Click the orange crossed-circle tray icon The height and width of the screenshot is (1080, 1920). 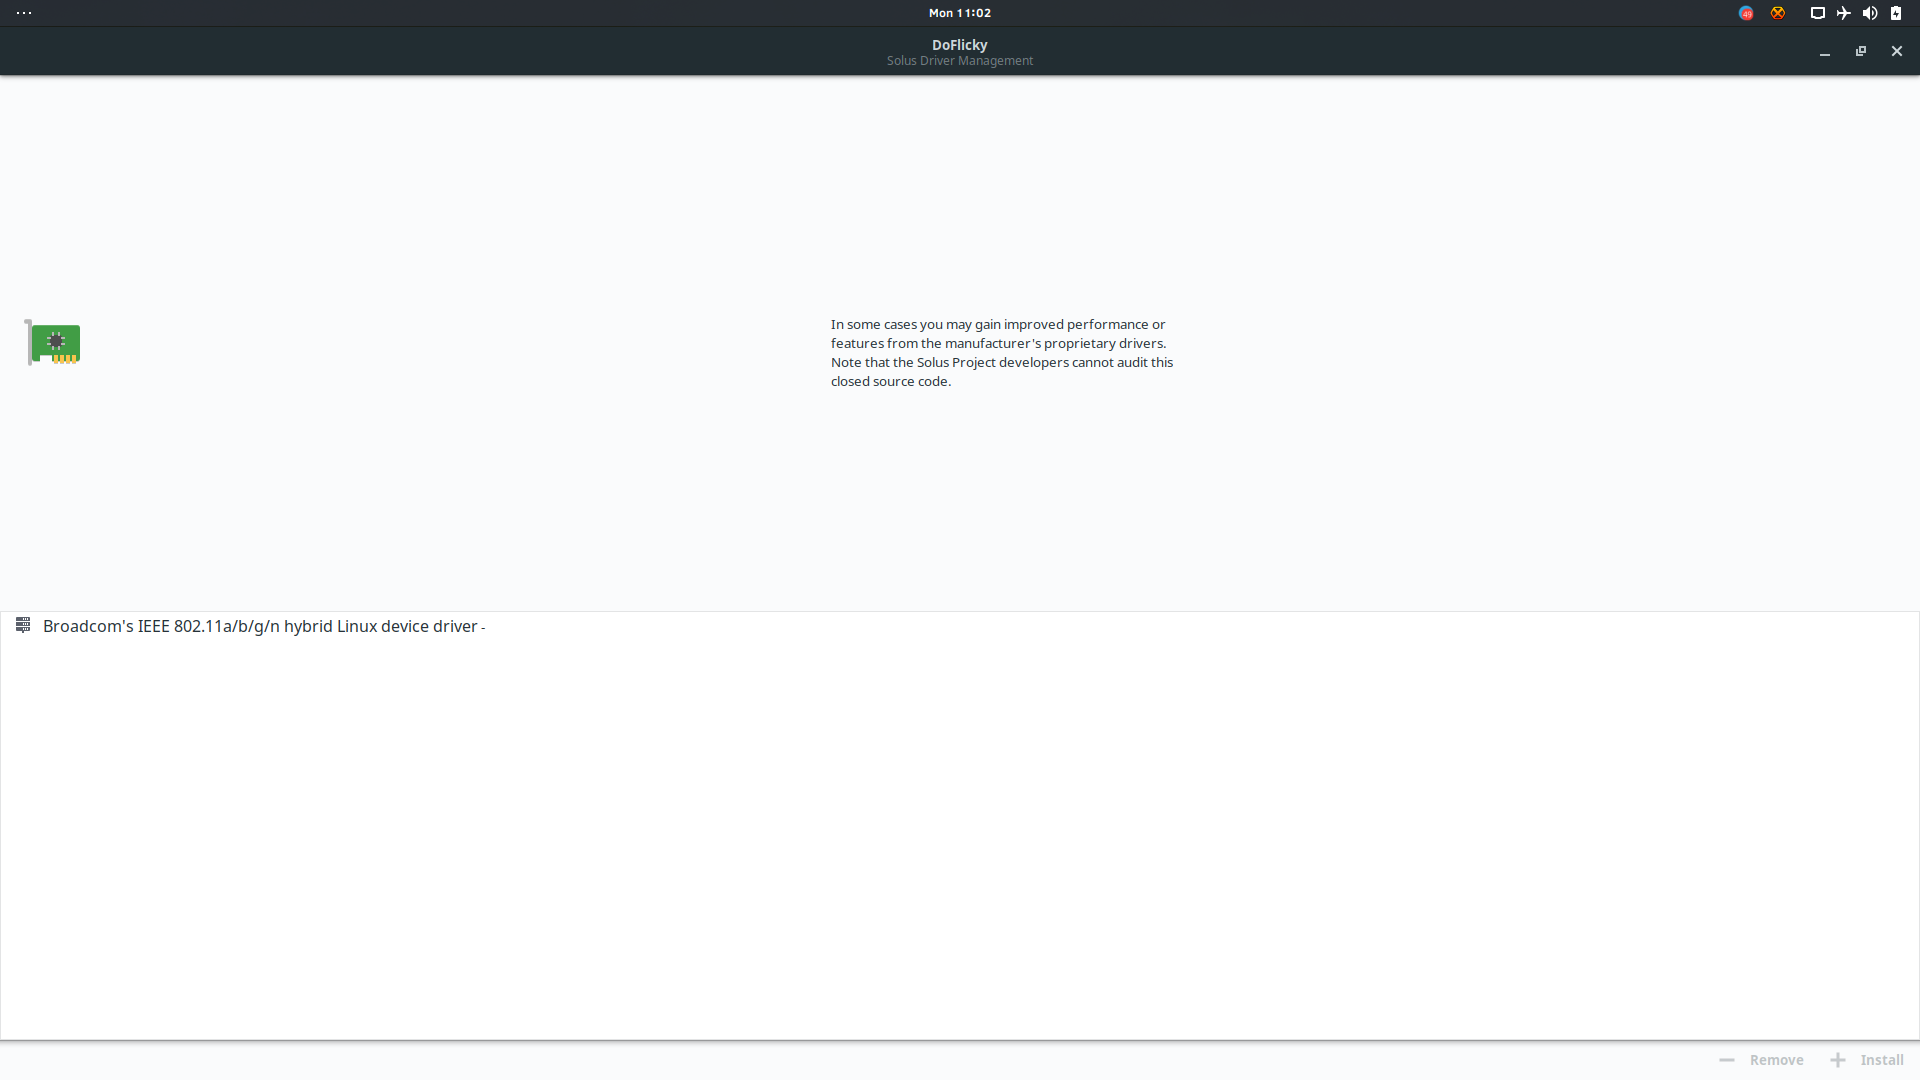click(1778, 13)
